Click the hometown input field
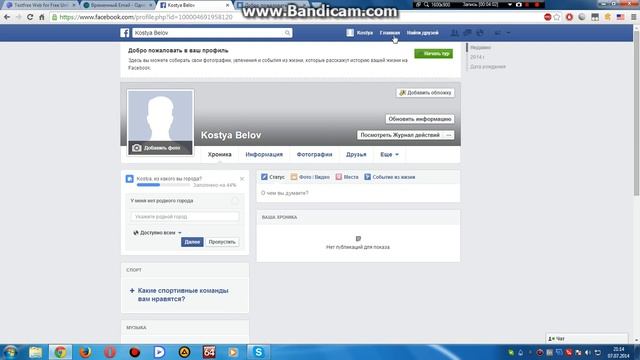Screen dimensions: 640x360 pos(184,216)
